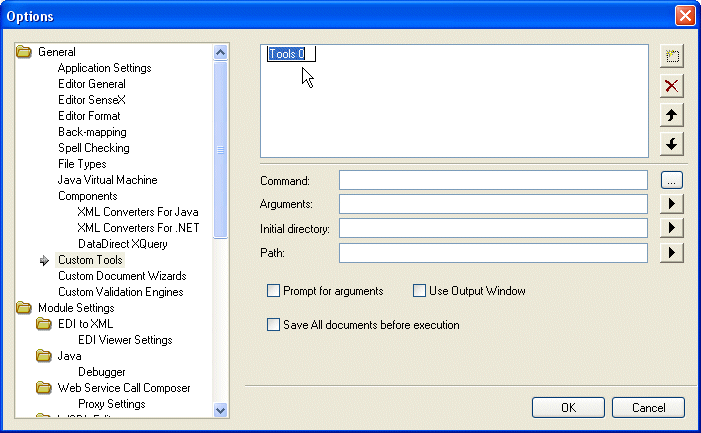Open the Arguments macro arrow menu
Image resolution: width=701 pixels, height=433 pixels.
click(x=672, y=204)
